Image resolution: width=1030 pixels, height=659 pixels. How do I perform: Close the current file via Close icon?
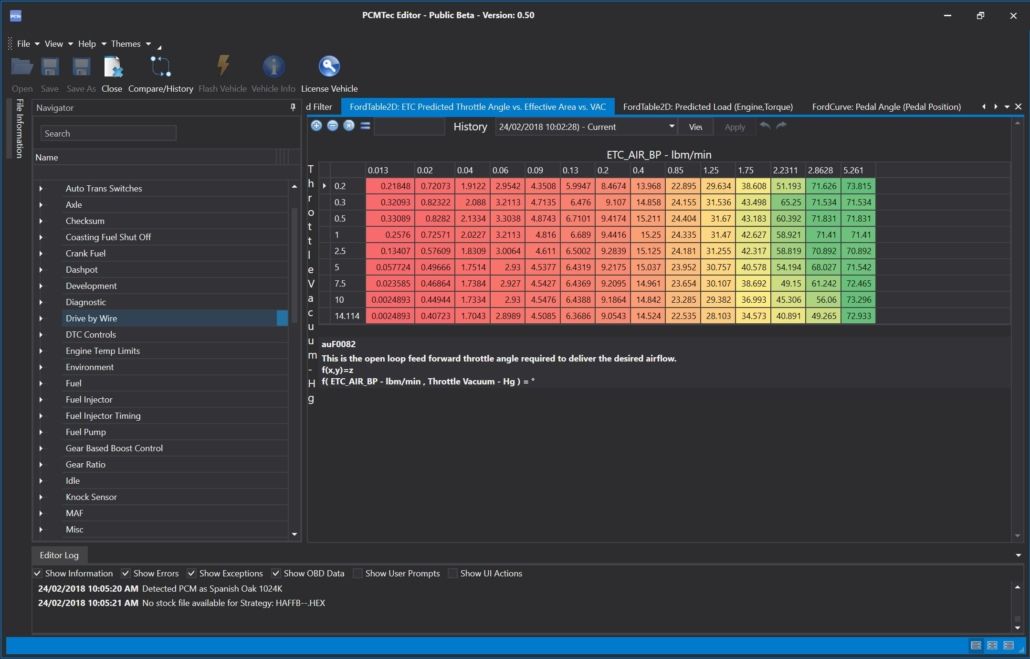pos(112,66)
